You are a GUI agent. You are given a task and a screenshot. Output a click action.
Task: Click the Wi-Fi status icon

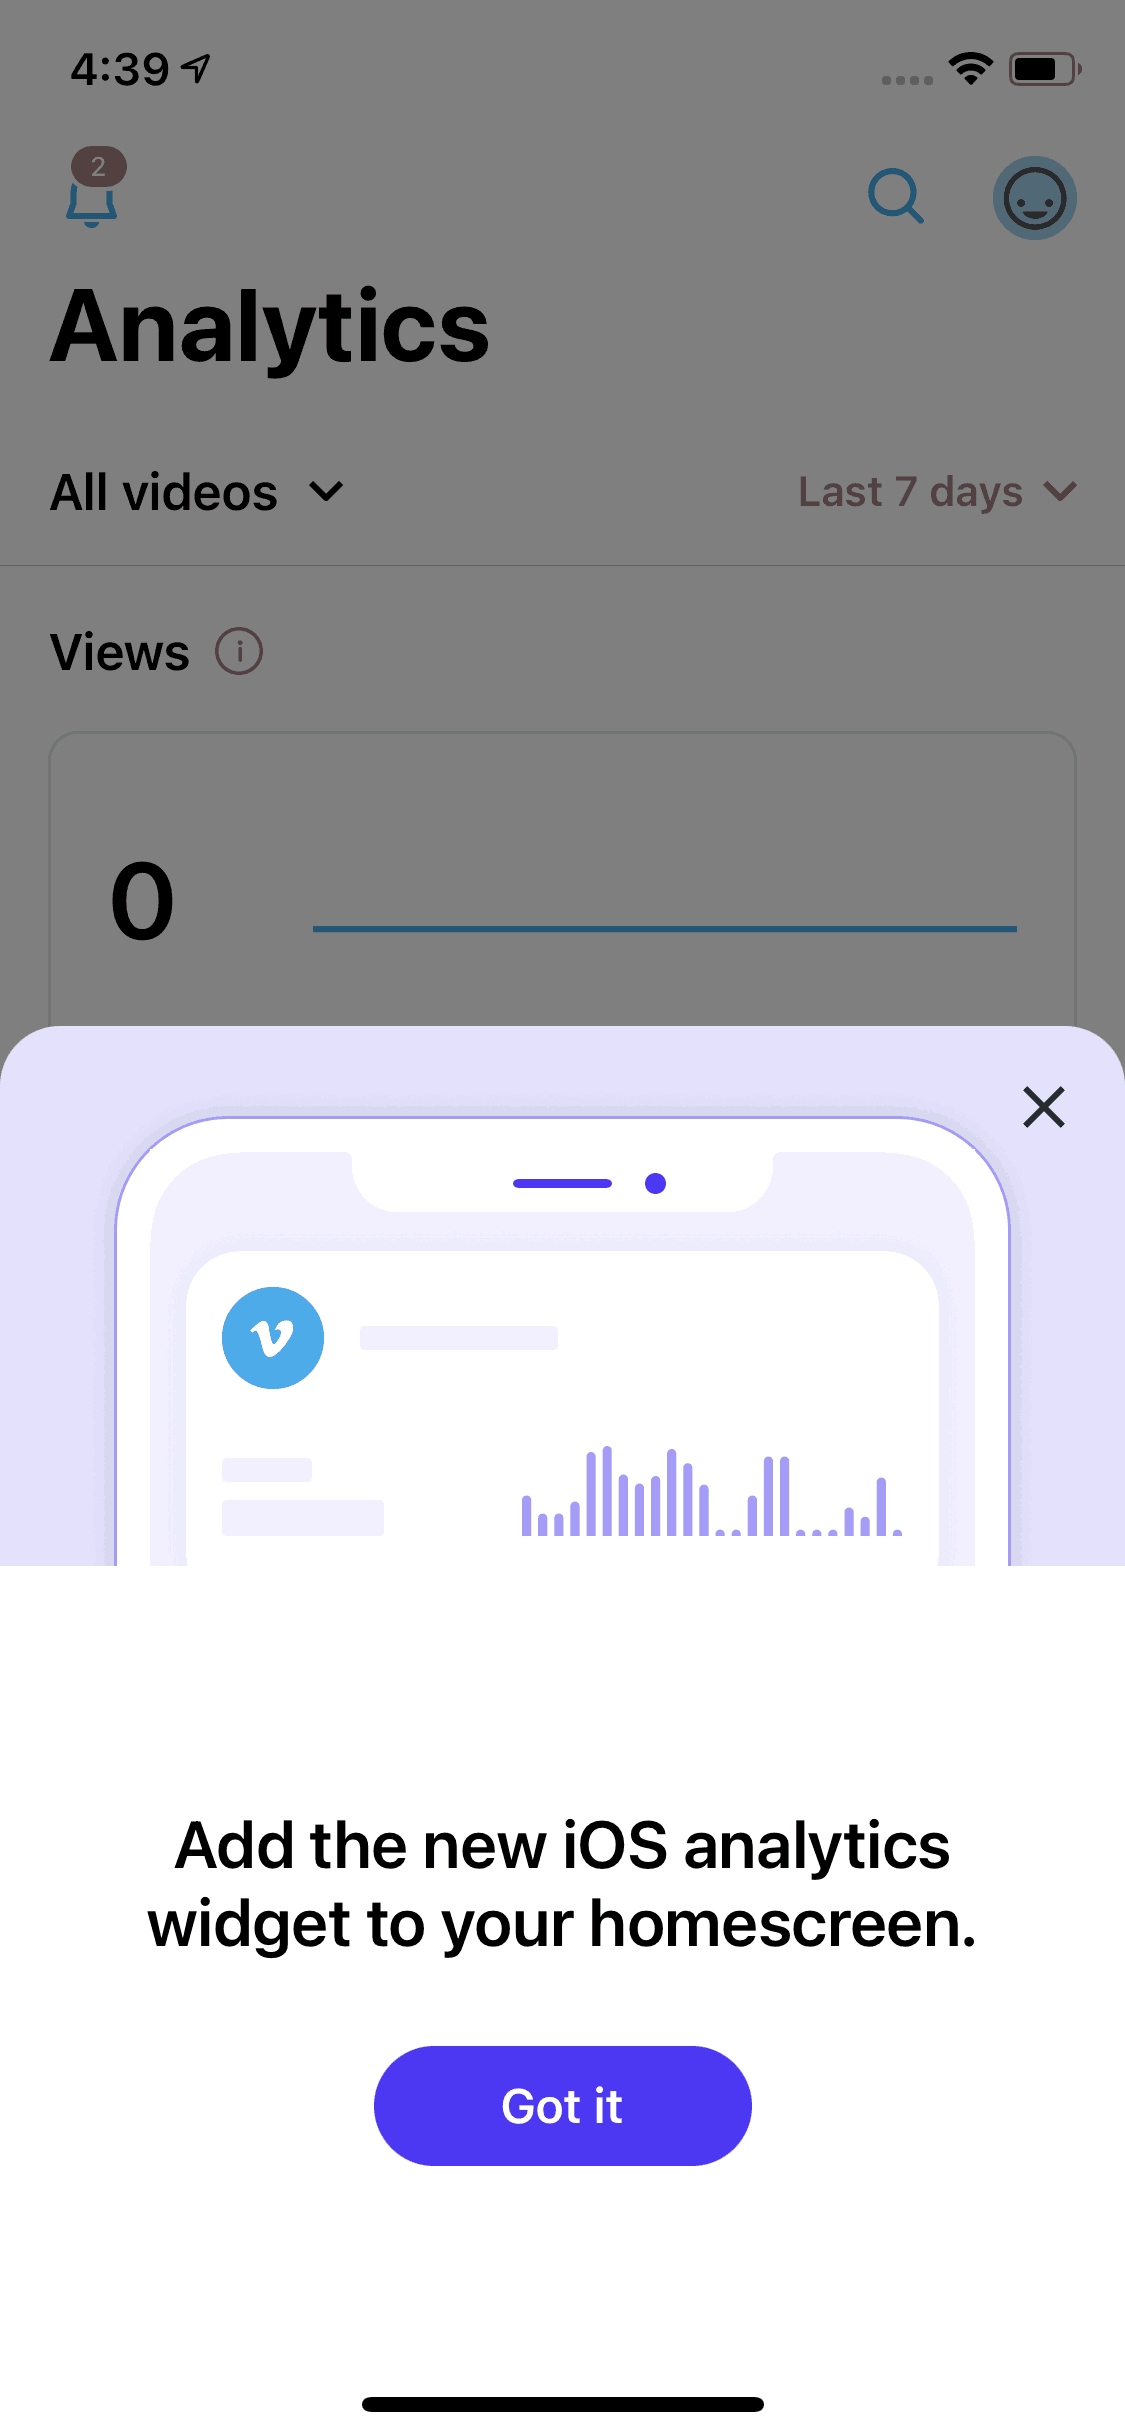point(970,69)
